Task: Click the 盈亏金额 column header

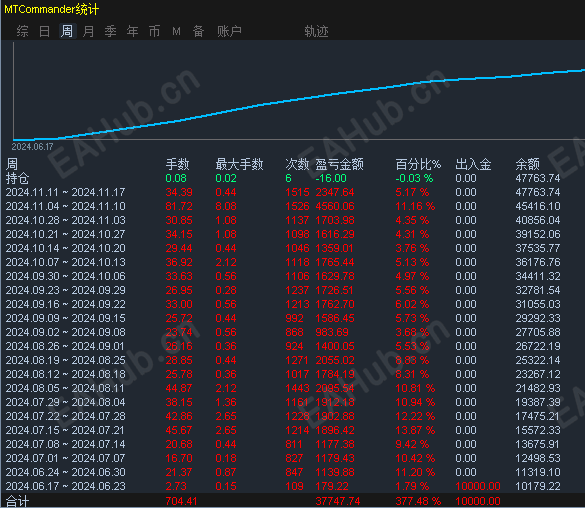Action: (x=340, y=164)
